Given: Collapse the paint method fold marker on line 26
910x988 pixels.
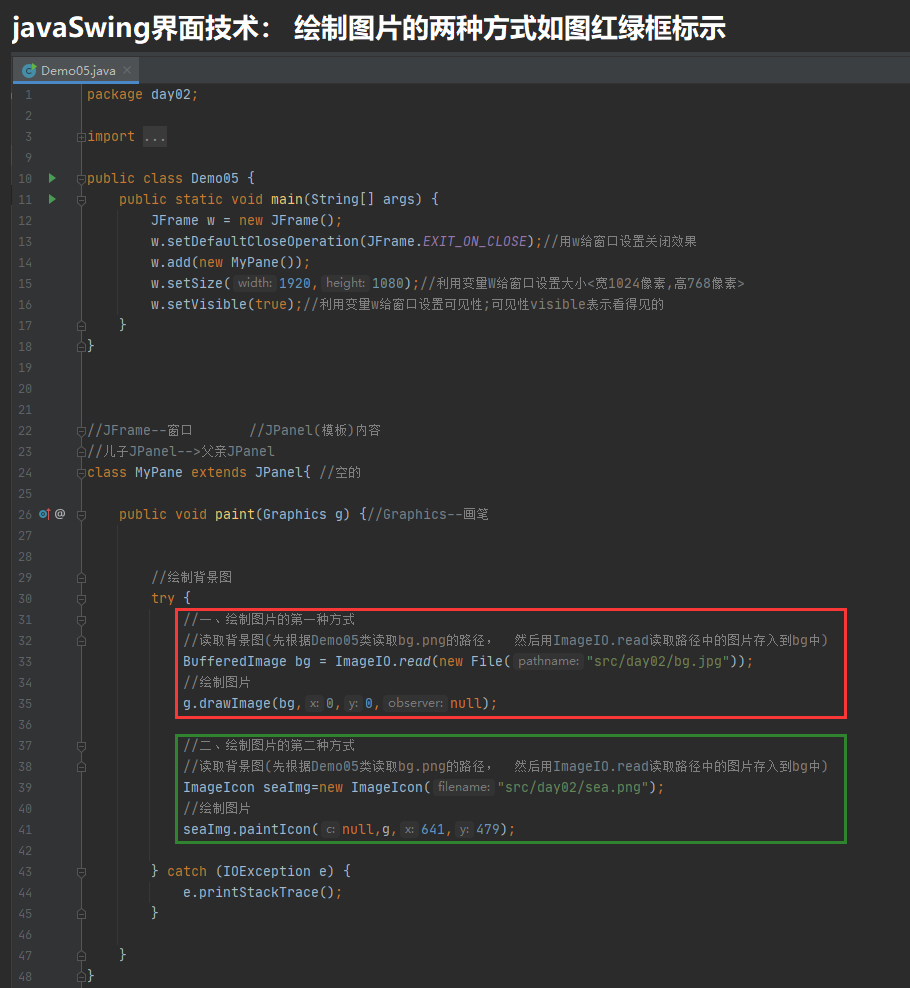Looking at the screenshot, I should tap(80, 513).
